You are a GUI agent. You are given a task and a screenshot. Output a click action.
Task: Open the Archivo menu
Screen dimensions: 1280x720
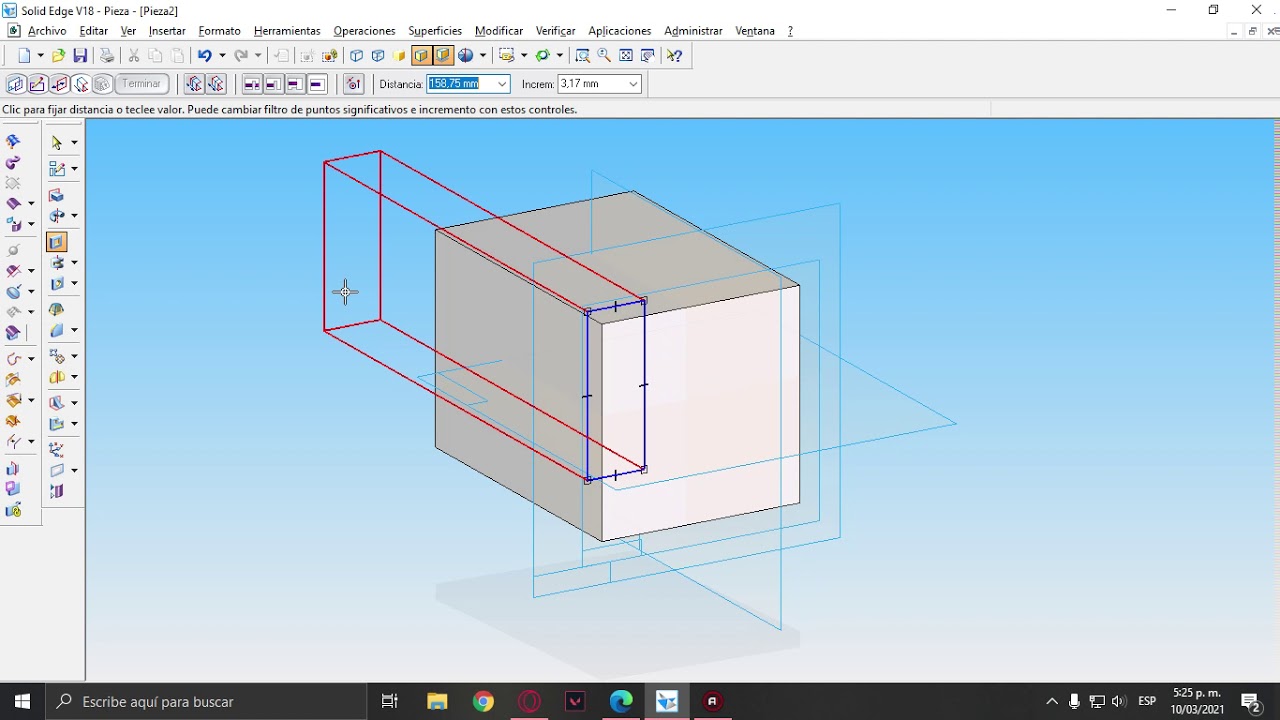pos(47,31)
